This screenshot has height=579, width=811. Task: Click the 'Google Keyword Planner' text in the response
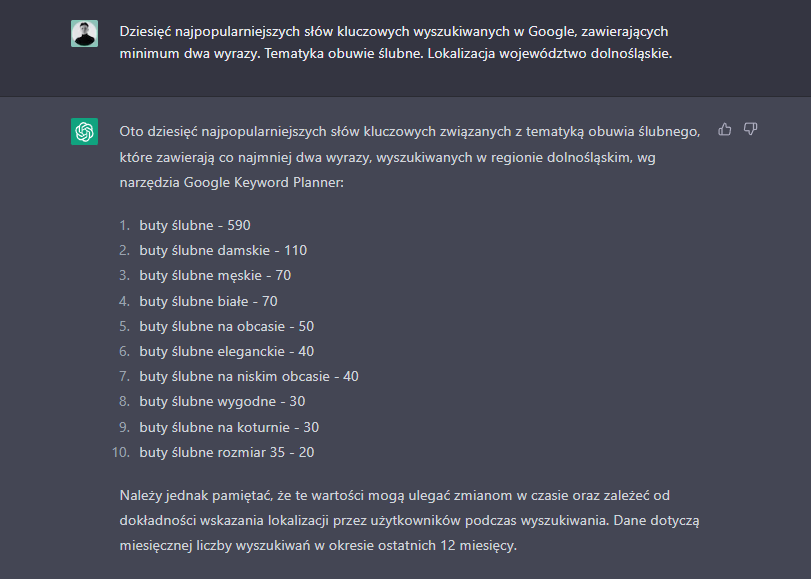click(x=263, y=183)
